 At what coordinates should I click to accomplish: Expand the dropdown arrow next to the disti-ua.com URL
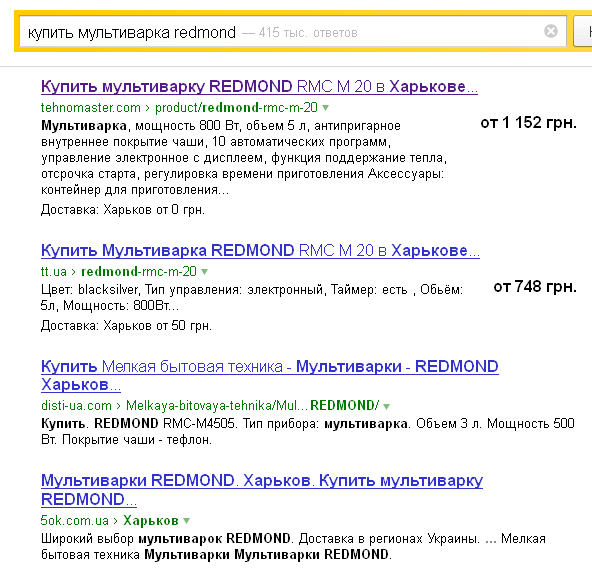pyautogui.click(x=386, y=407)
